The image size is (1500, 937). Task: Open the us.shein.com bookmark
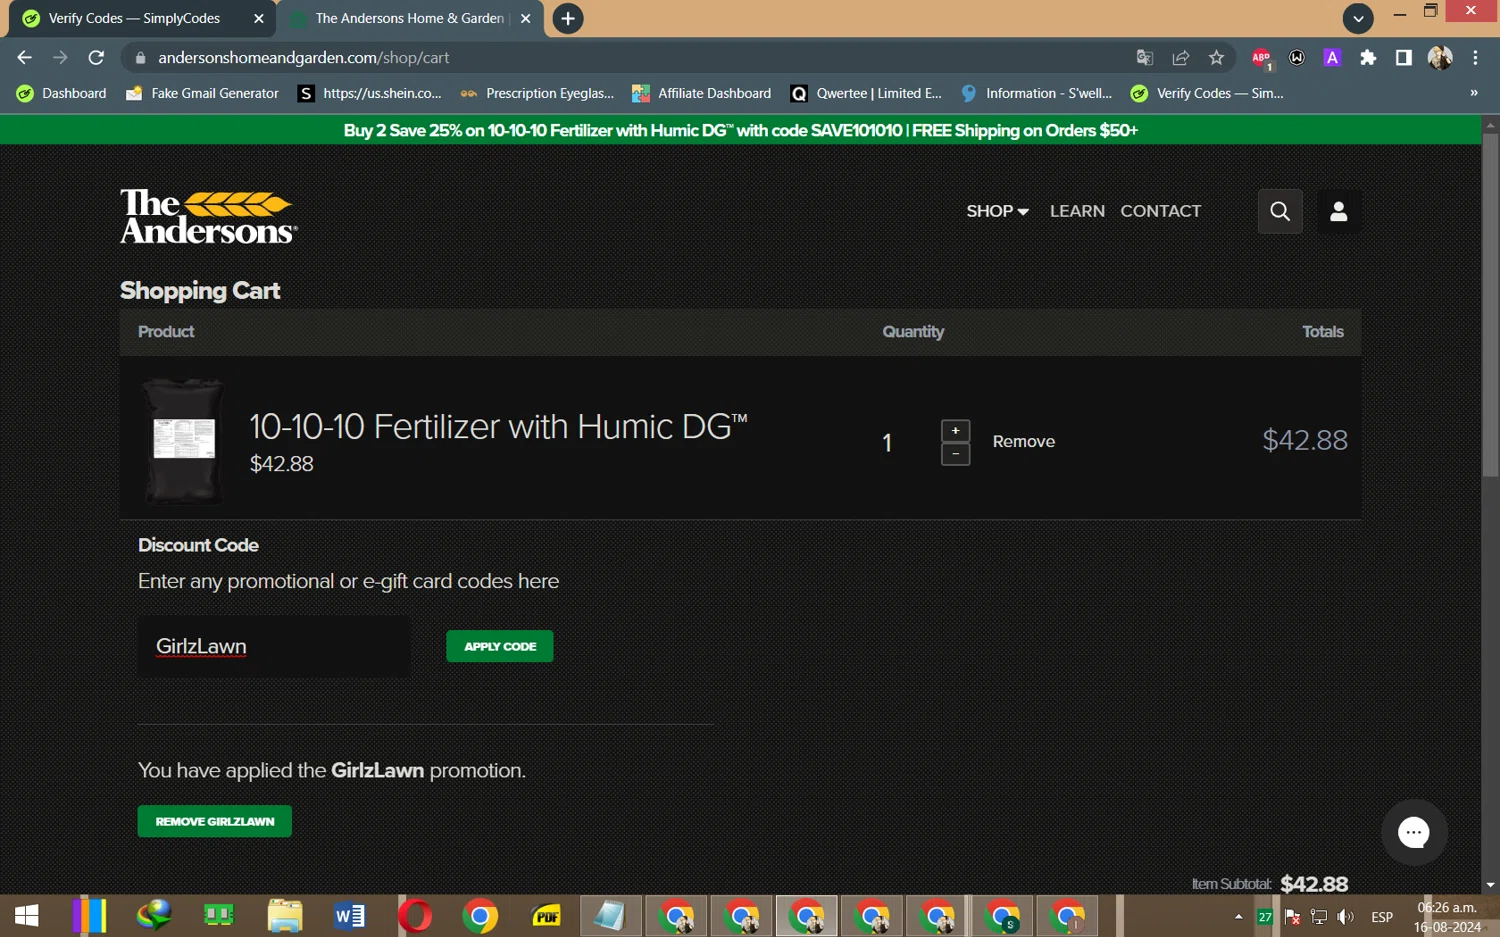click(370, 93)
